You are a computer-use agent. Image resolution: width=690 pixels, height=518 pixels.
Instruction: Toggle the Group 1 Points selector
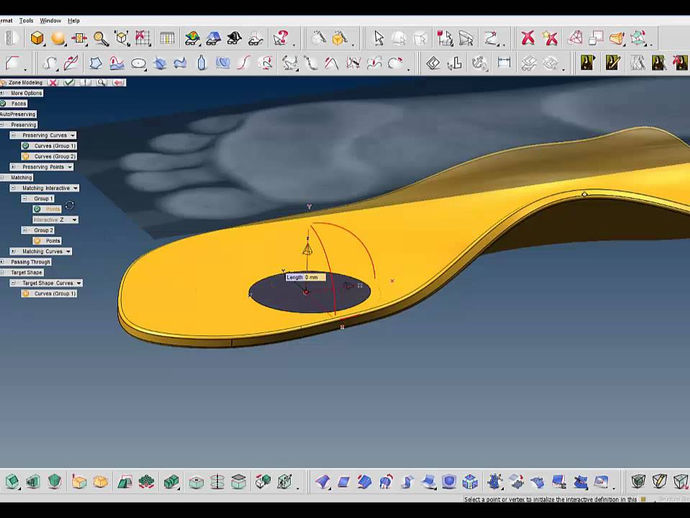pos(37,209)
